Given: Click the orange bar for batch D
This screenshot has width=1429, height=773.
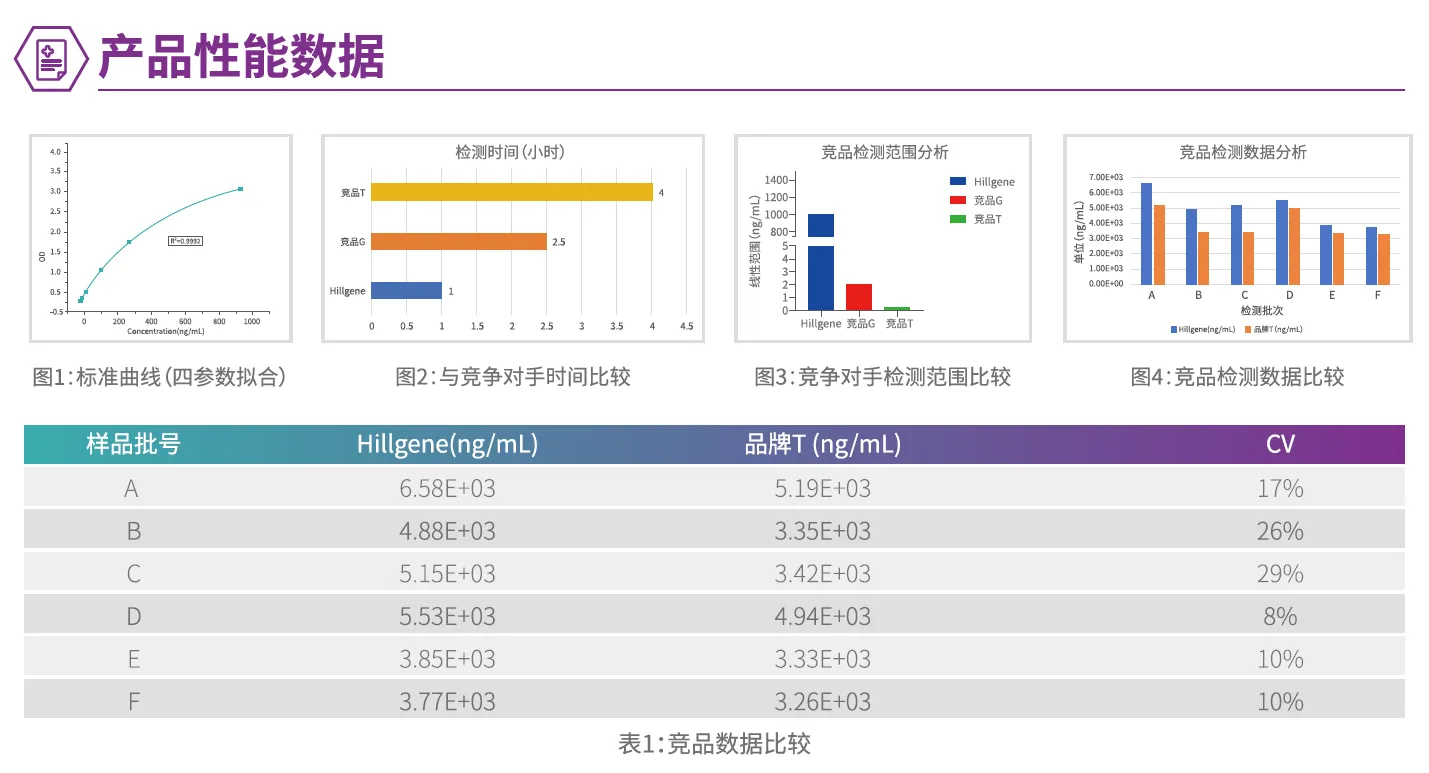Looking at the screenshot, I should point(1294,245).
